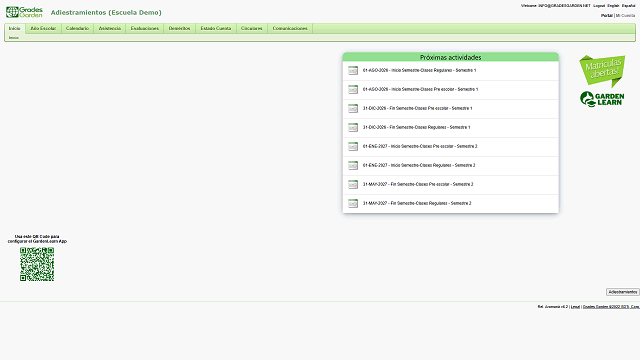Click the Adiestramientos button
Image resolution: width=640 pixels, height=360 pixels.
(622, 292)
